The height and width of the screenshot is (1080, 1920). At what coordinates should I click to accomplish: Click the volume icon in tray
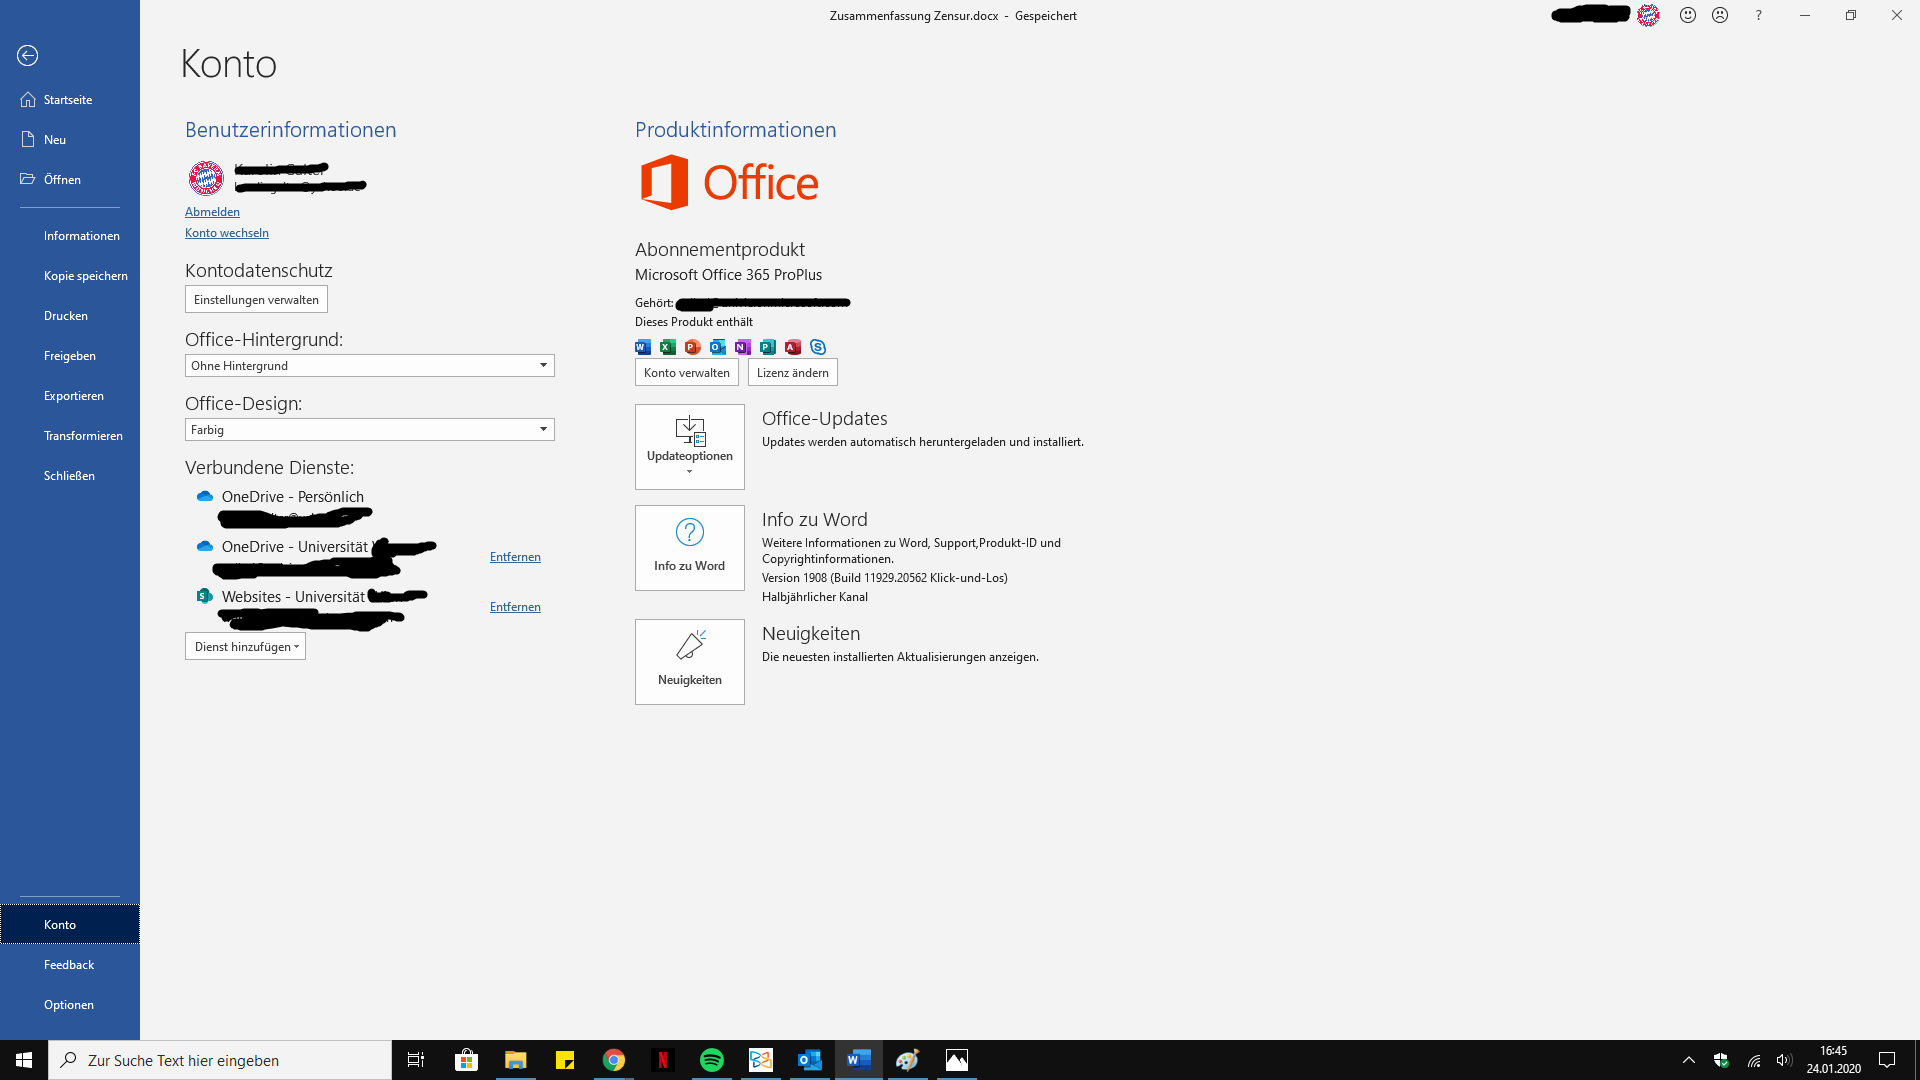tap(1784, 1060)
